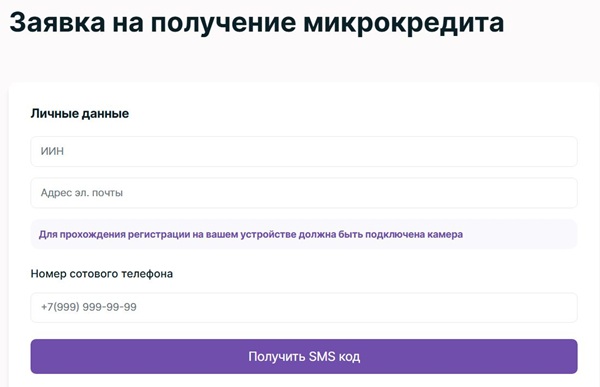This screenshot has height=387, width=600.
Task: Click the ИИН input field
Action: click(304, 152)
